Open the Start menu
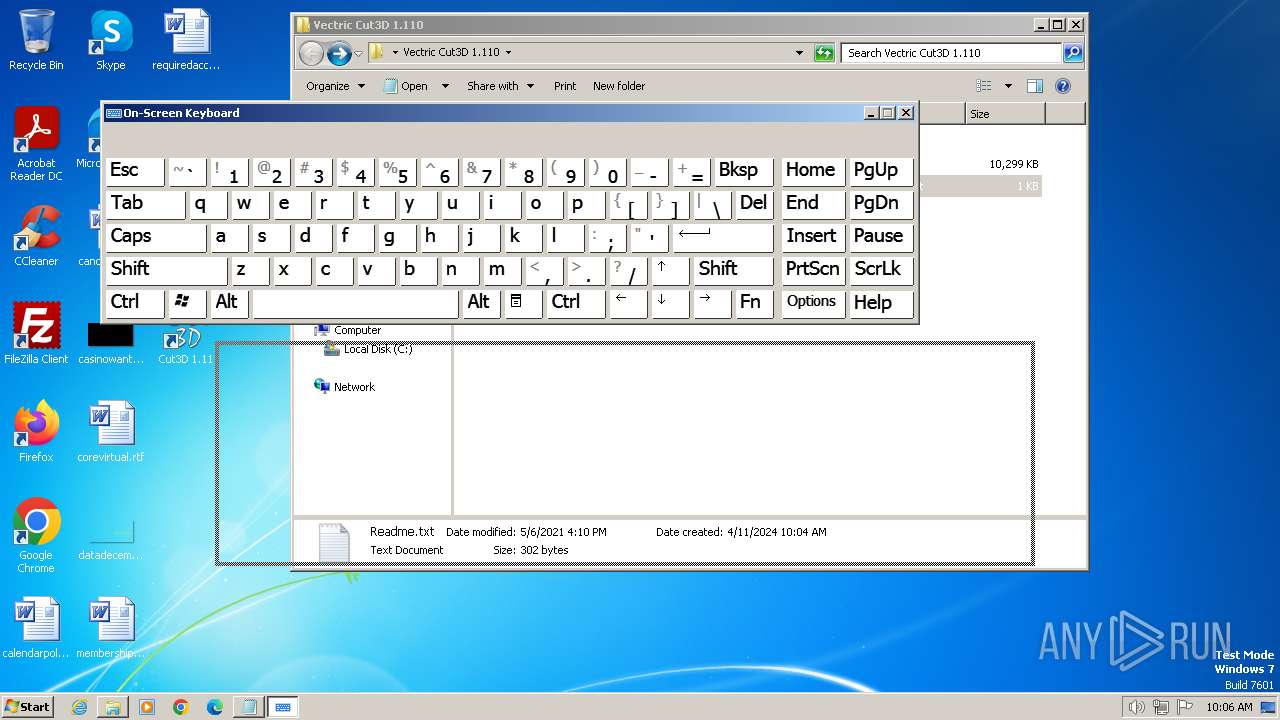The width and height of the screenshot is (1280, 720). 28,707
